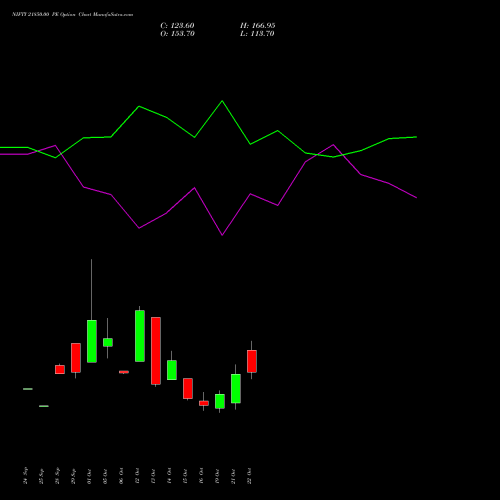This screenshot has width=500, height=500.
Task: Select the green candle above 14 Oct
Action: point(172,370)
